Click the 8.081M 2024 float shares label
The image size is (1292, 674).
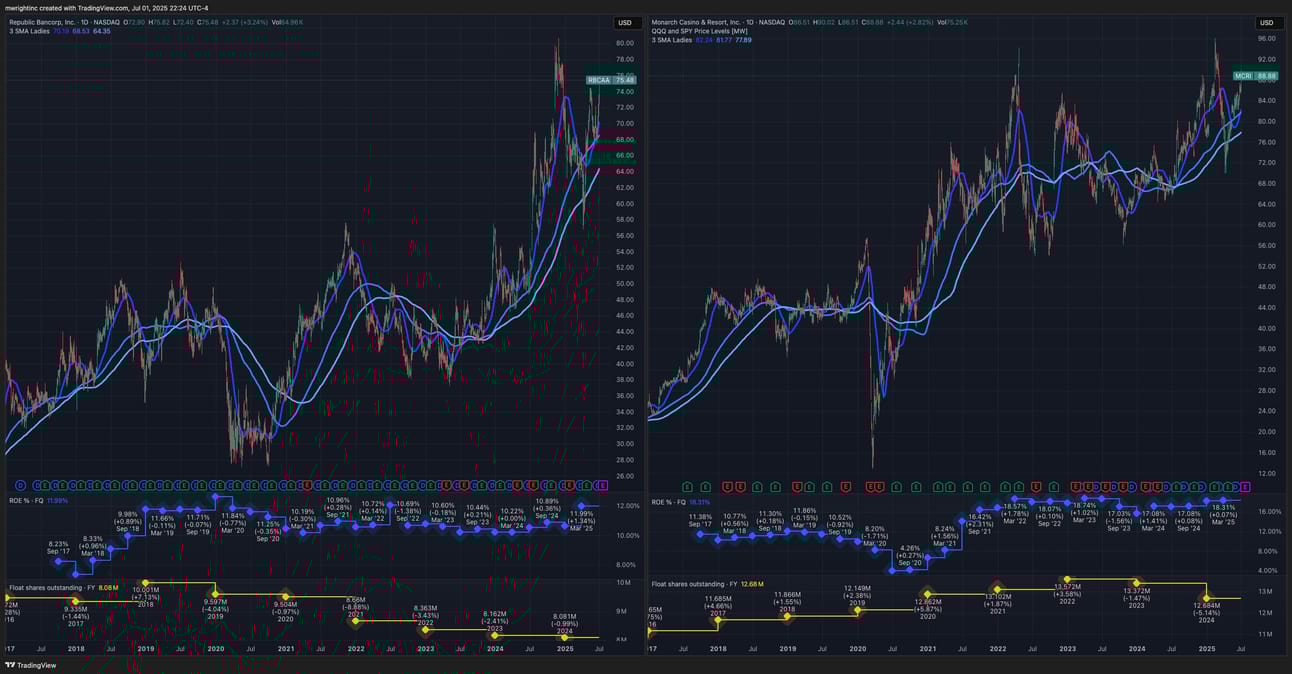(564, 623)
